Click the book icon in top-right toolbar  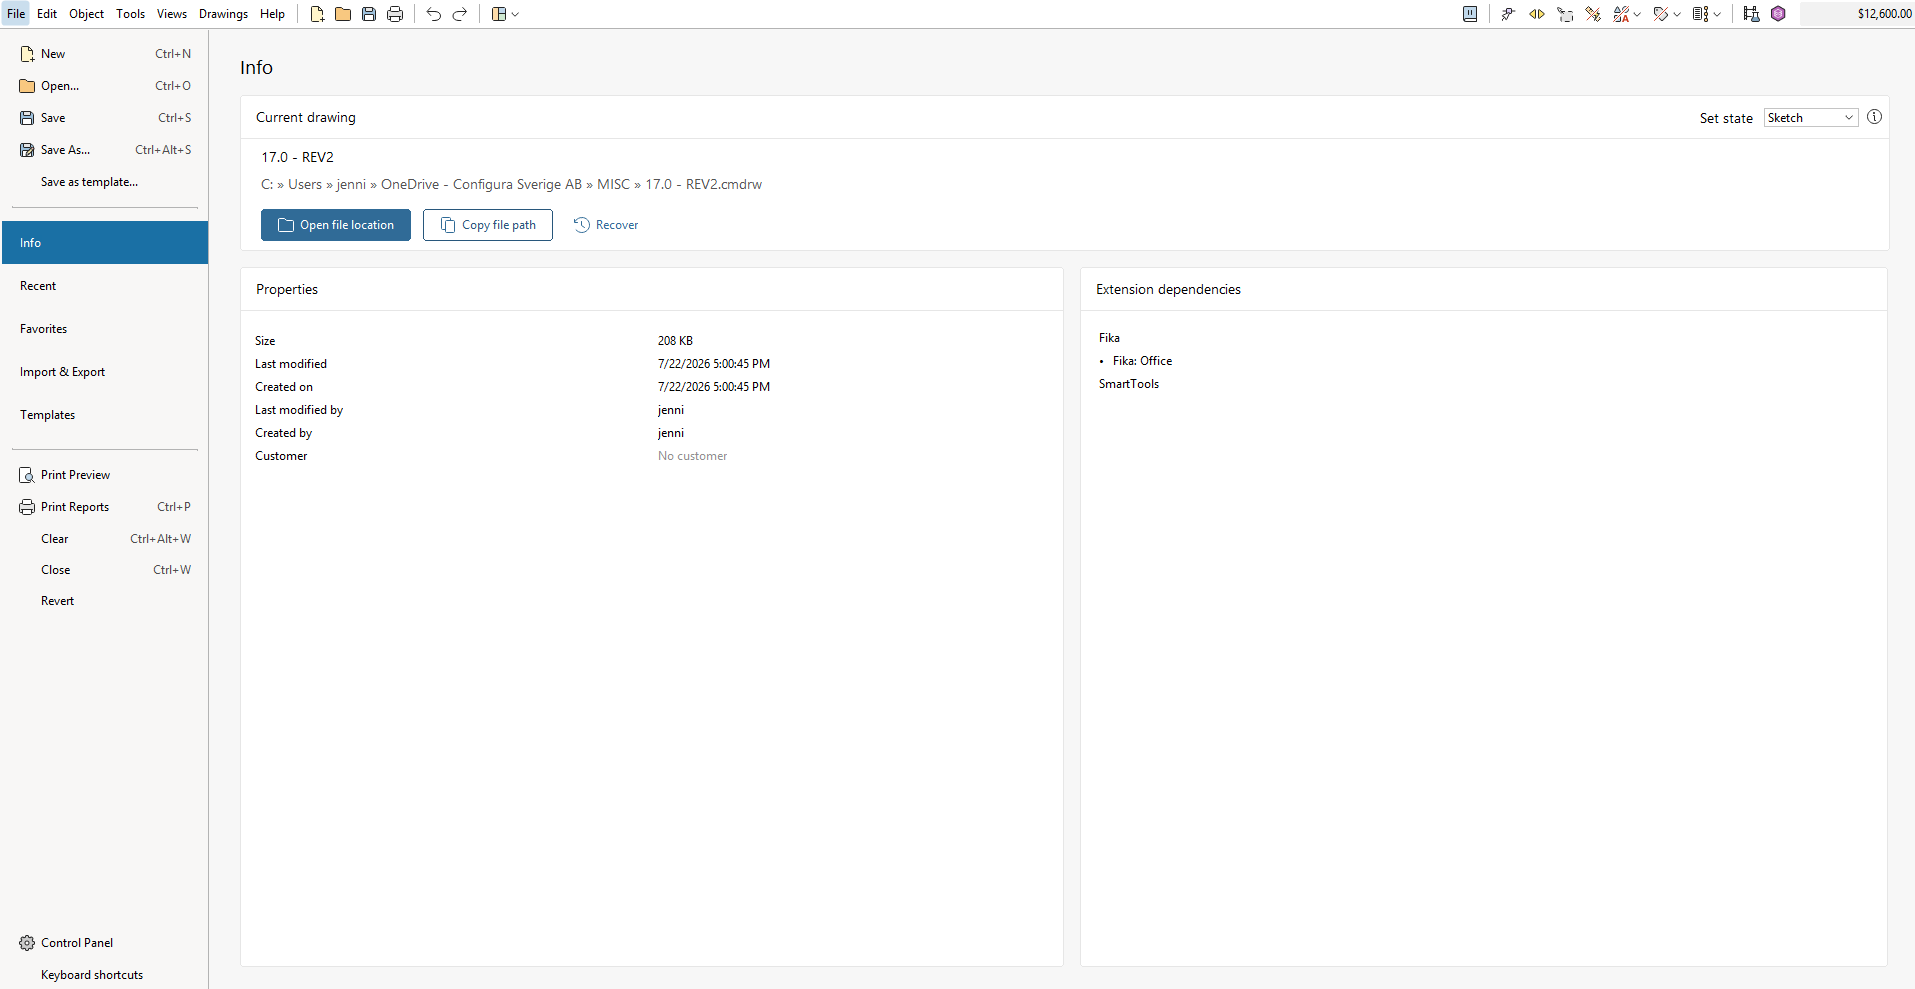(x=1470, y=14)
